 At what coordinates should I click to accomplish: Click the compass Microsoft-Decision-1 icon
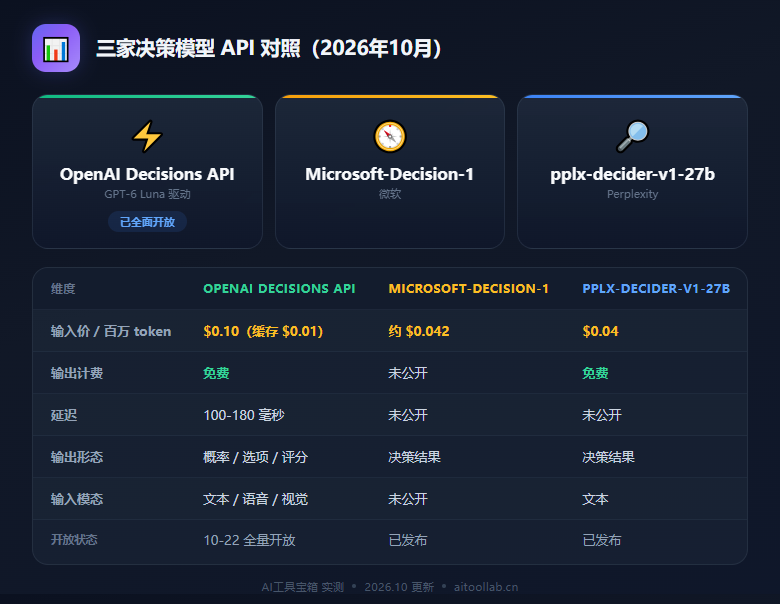pos(390,136)
